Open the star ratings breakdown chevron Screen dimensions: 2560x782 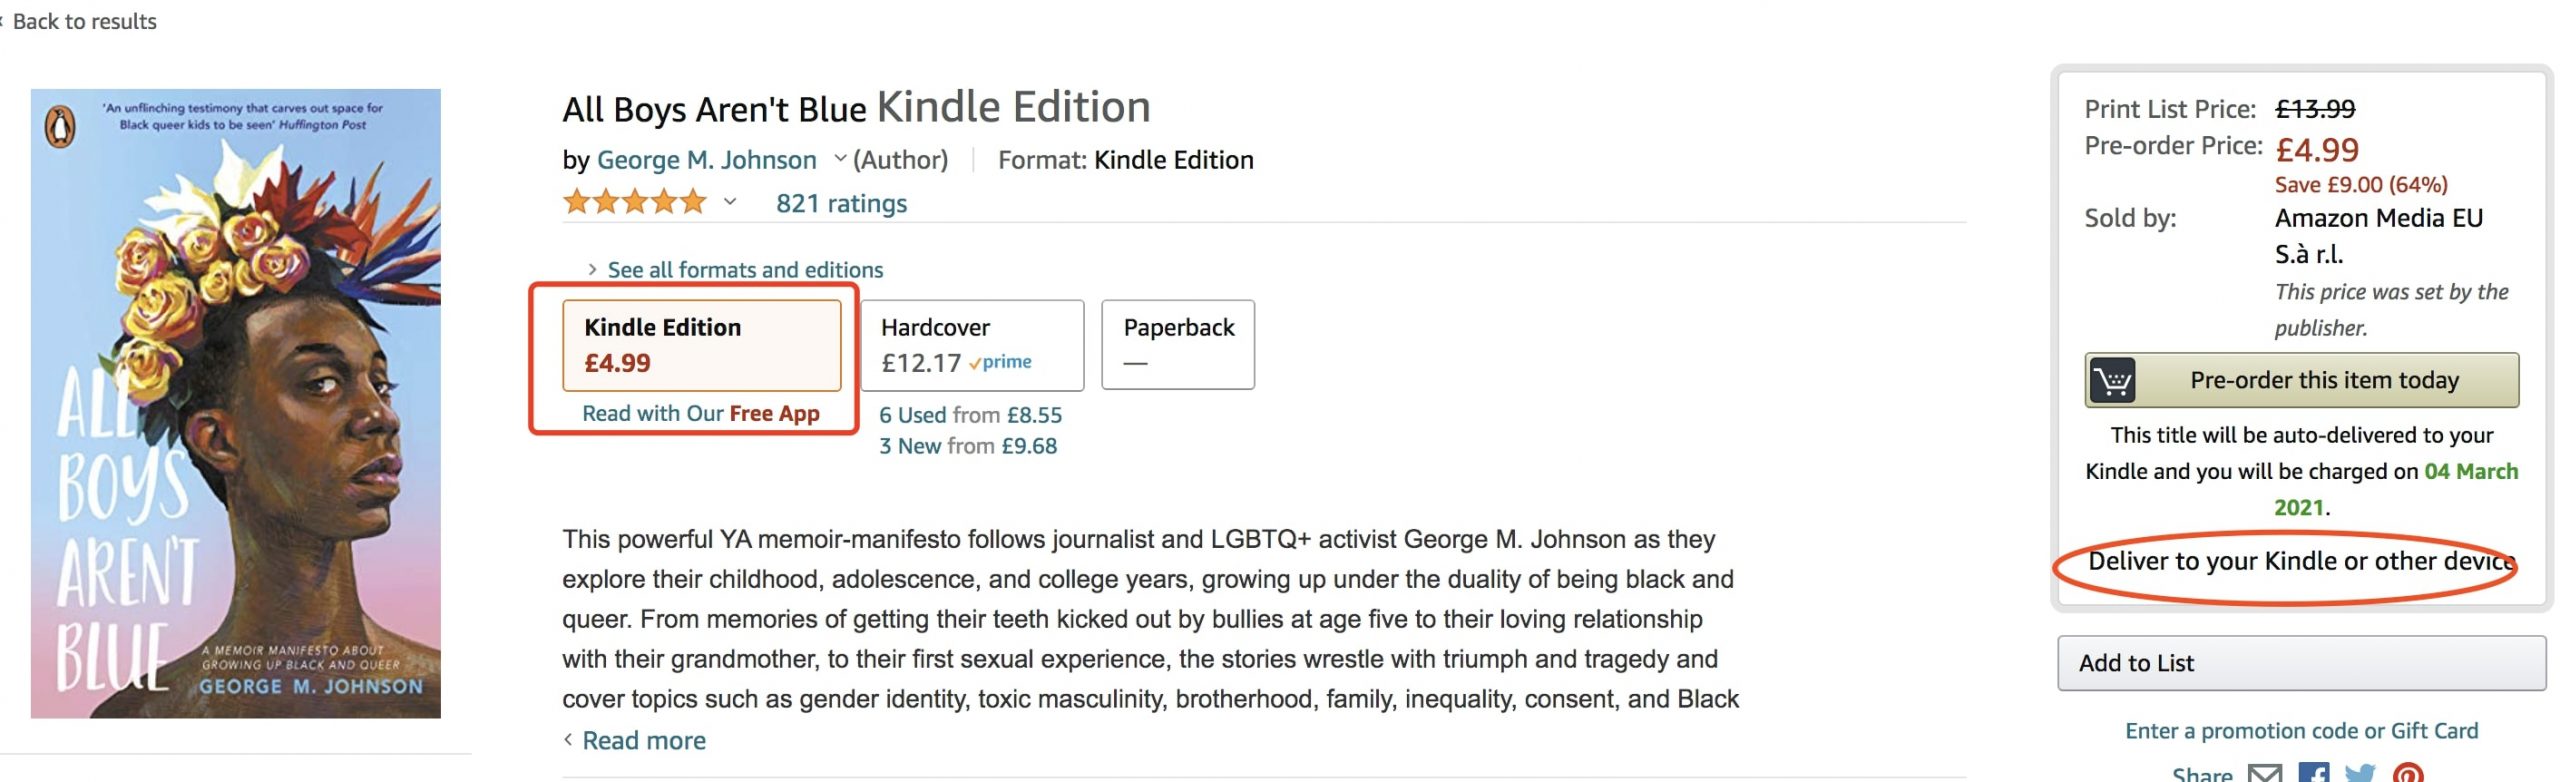(x=730, y=202)
